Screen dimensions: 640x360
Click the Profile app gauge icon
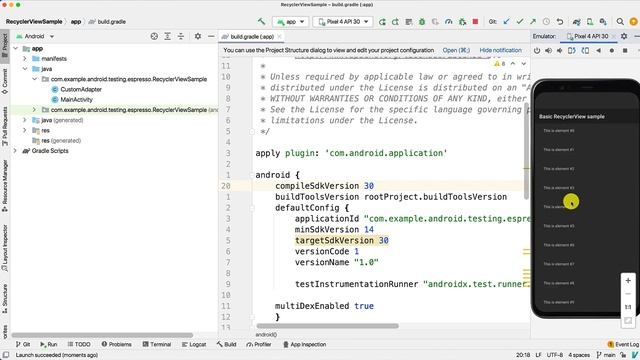tap(449, 22)
